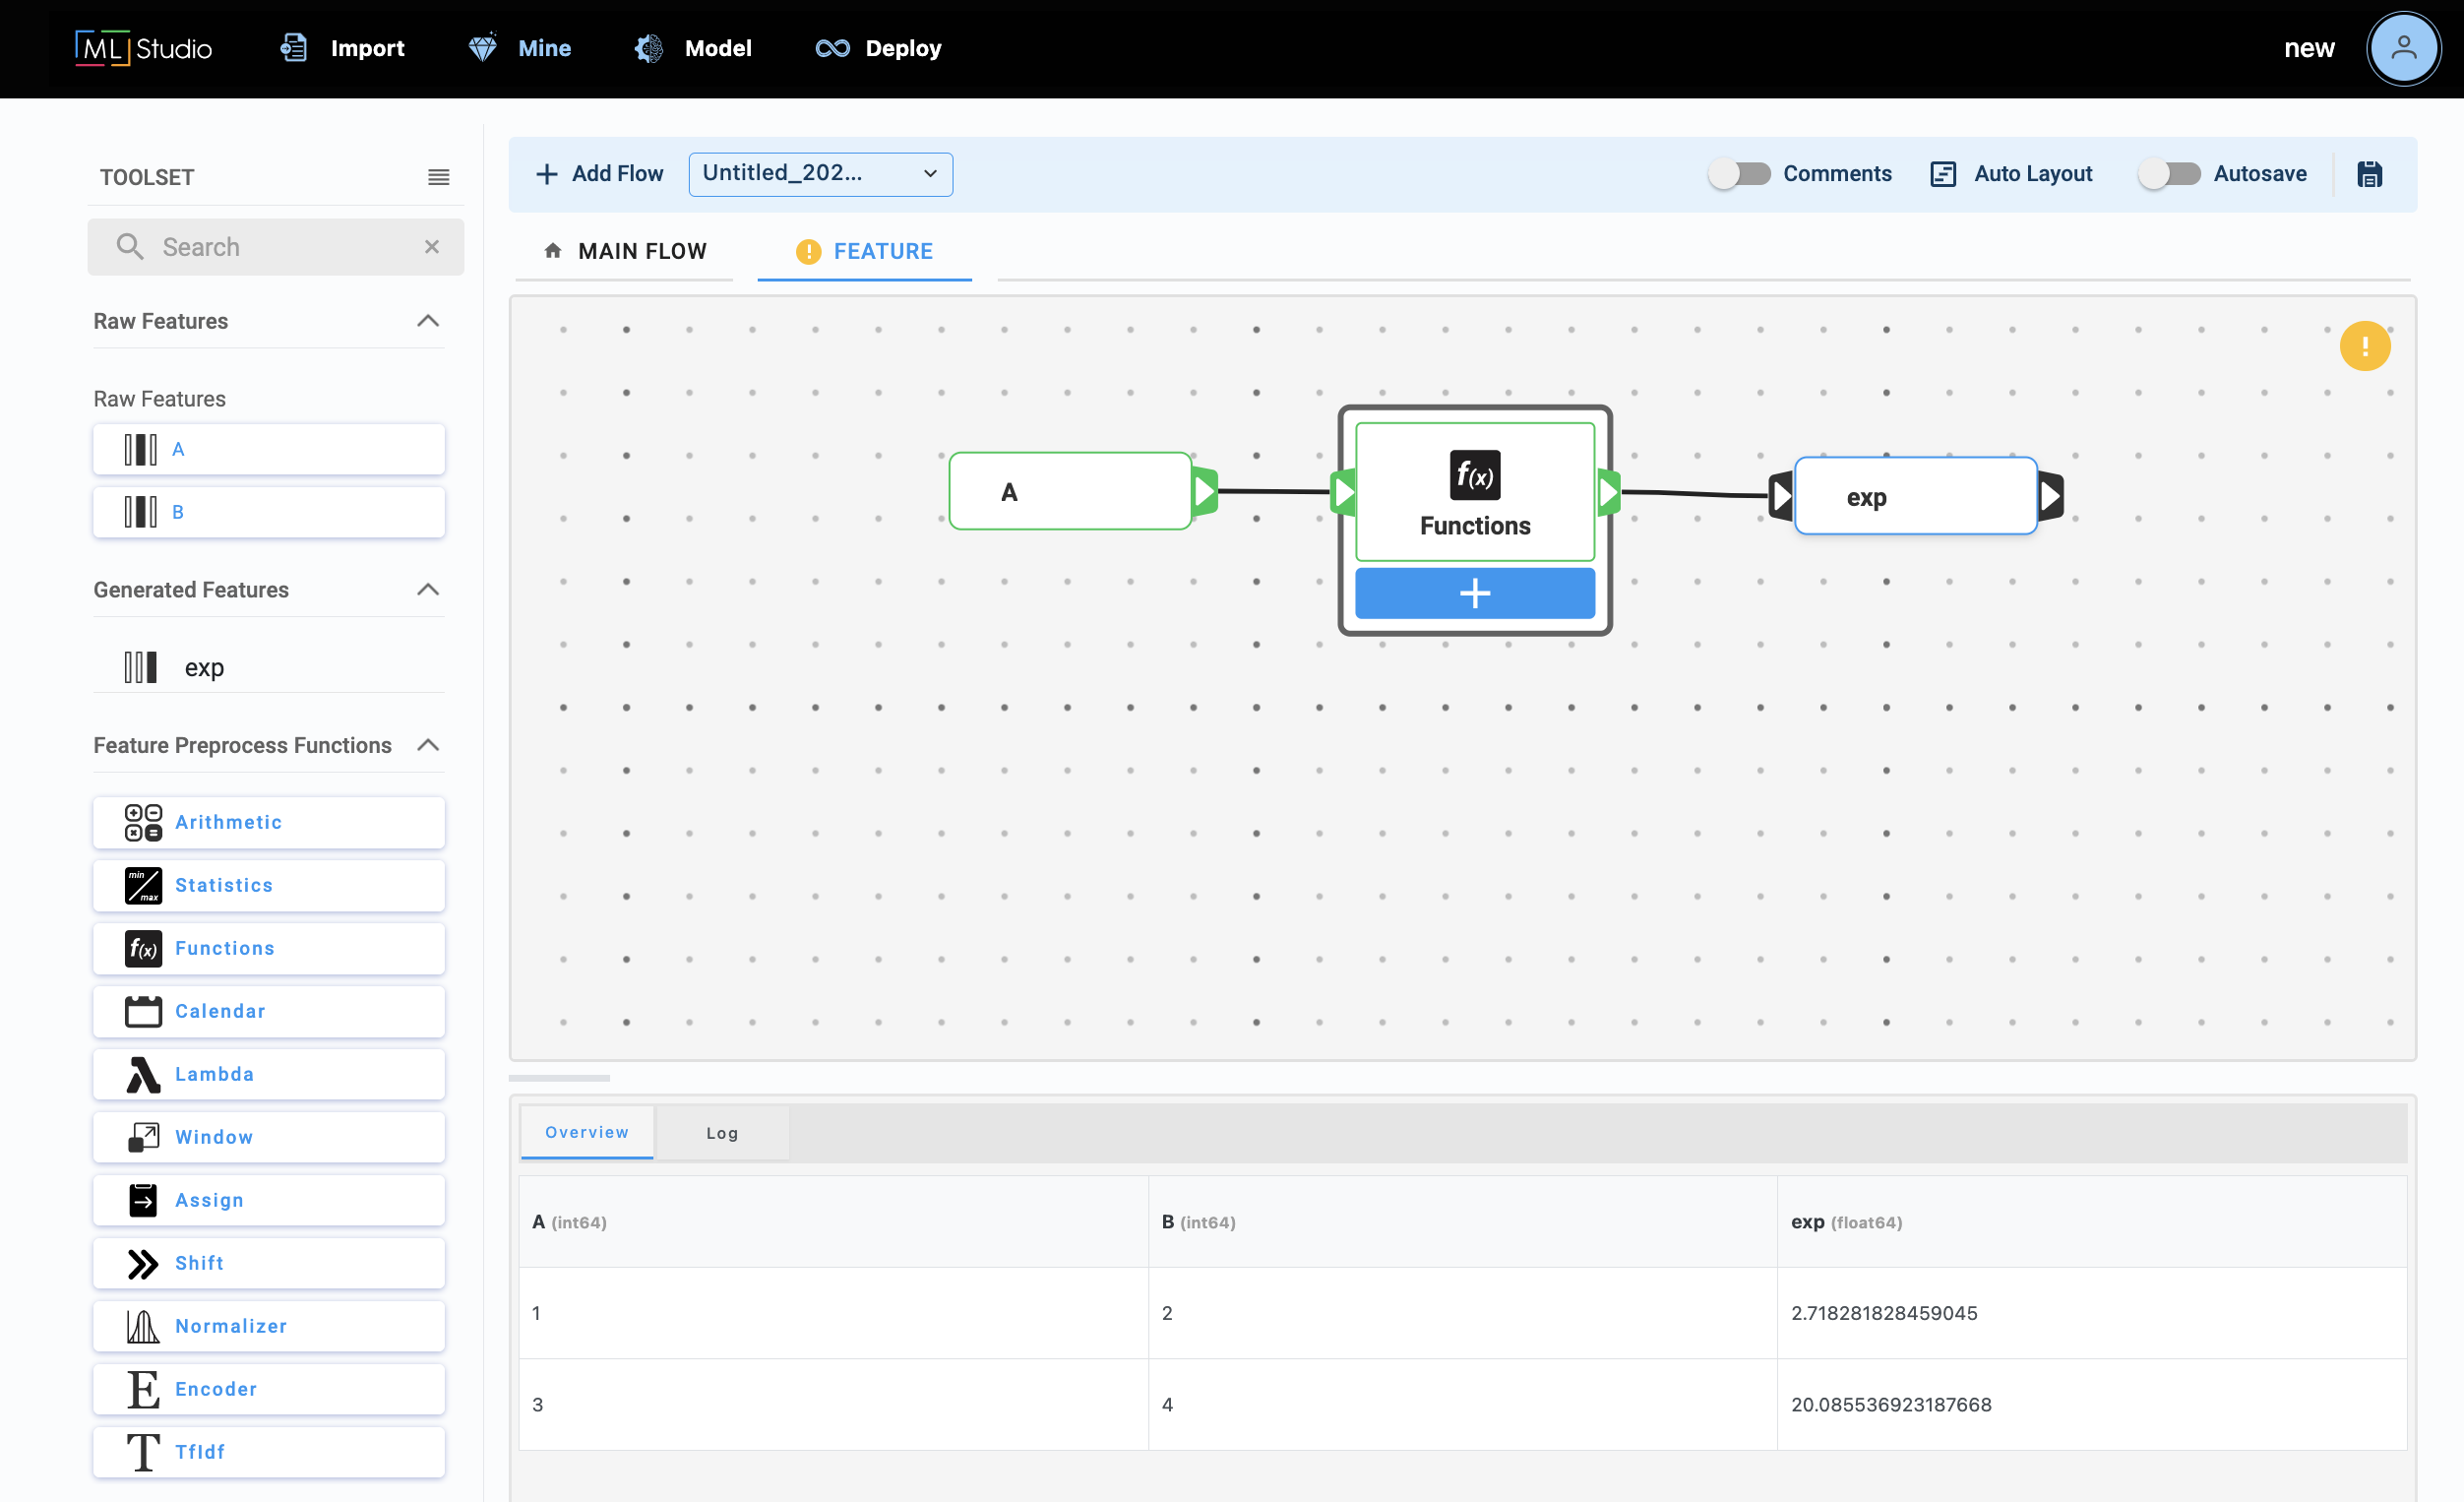Select the Calendar function icon
This screenshot has width=2464, height=1502.
143,1011
